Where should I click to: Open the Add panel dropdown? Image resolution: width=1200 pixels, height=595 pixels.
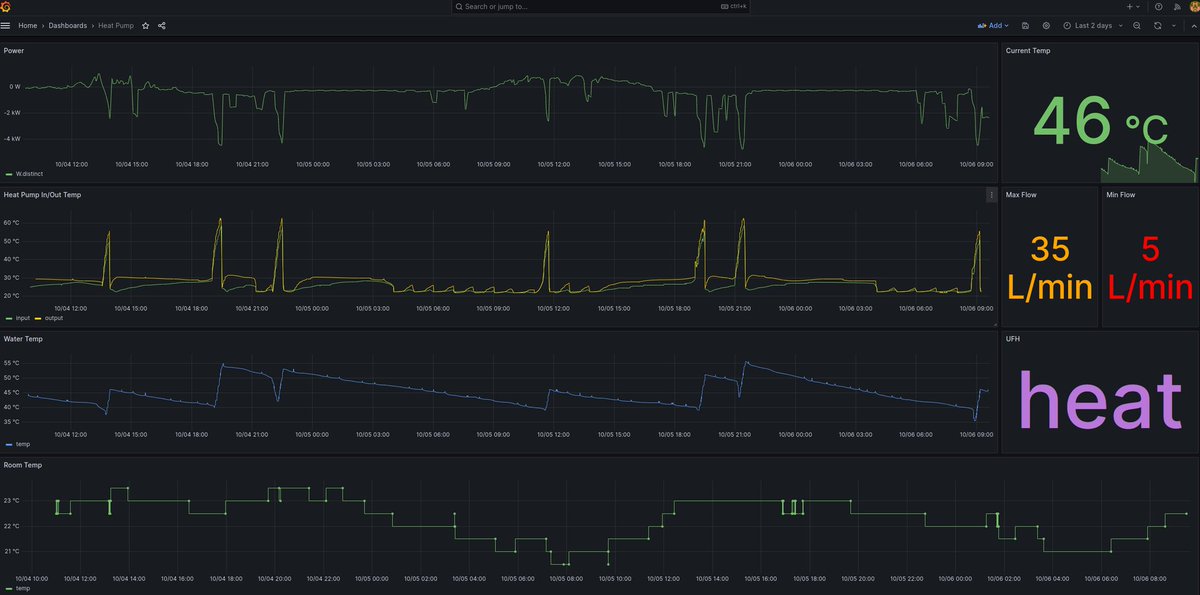pyautogui.click(x=995, y=26)
